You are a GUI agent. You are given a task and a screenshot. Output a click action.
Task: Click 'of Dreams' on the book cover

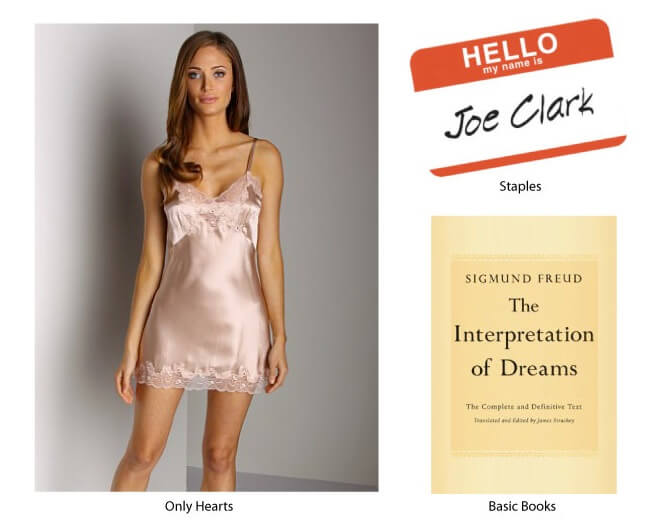tap(524, 368)
